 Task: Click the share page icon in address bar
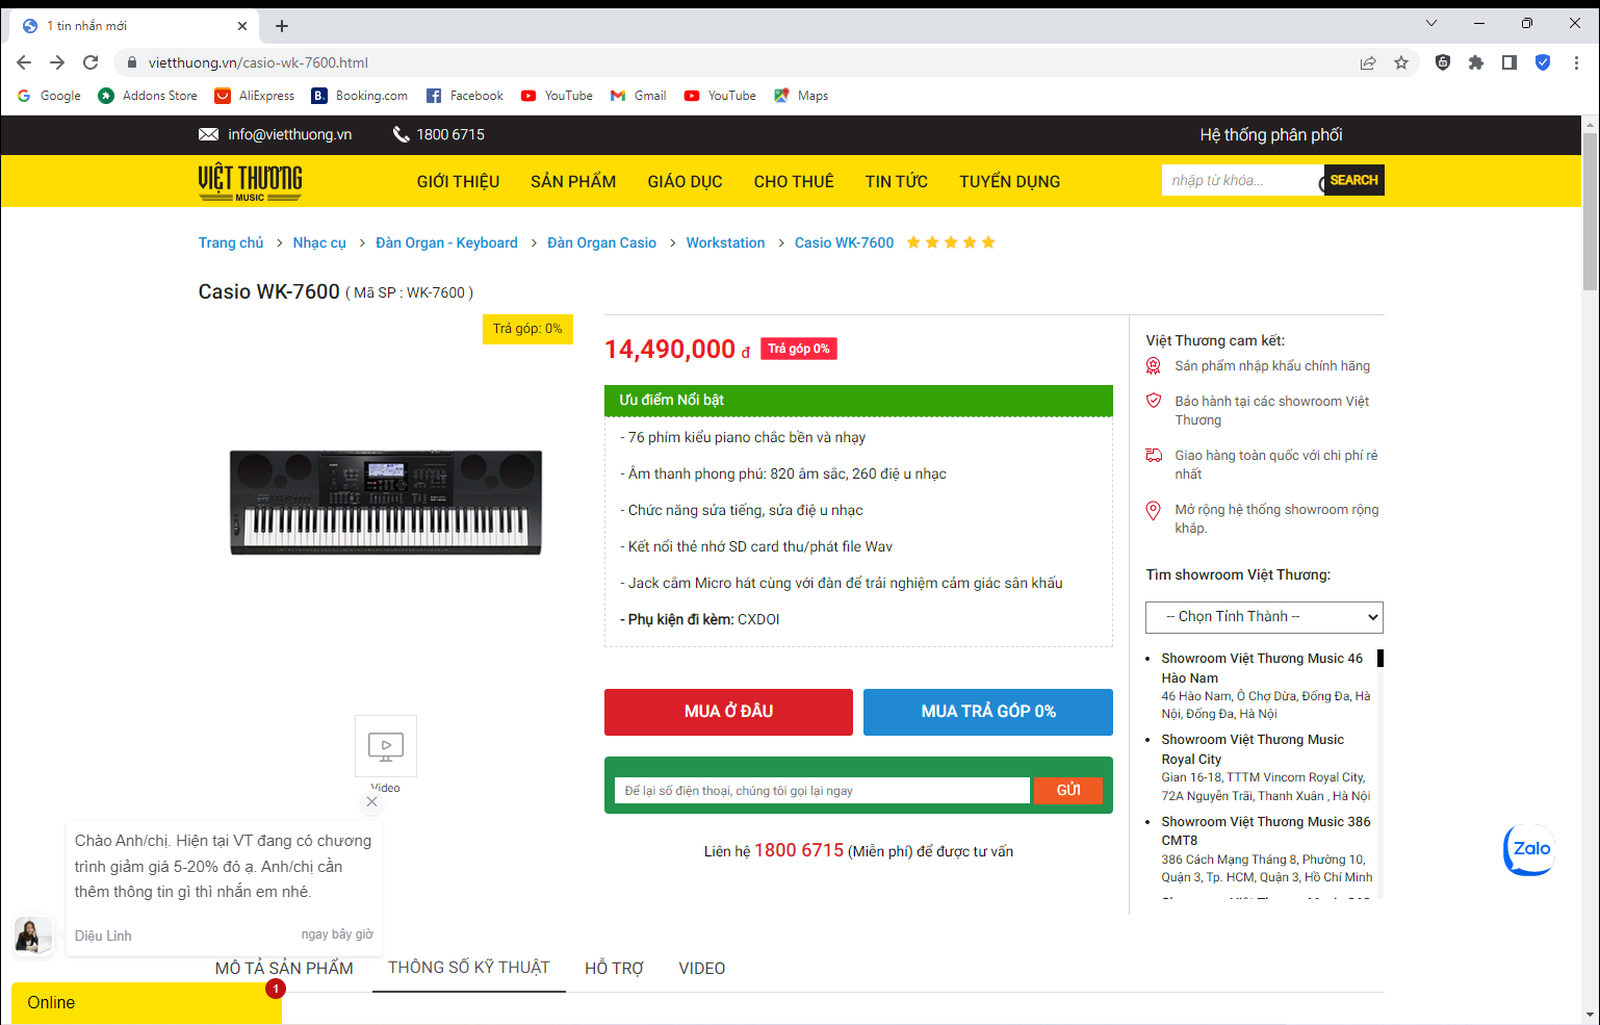click(1367, 63)
